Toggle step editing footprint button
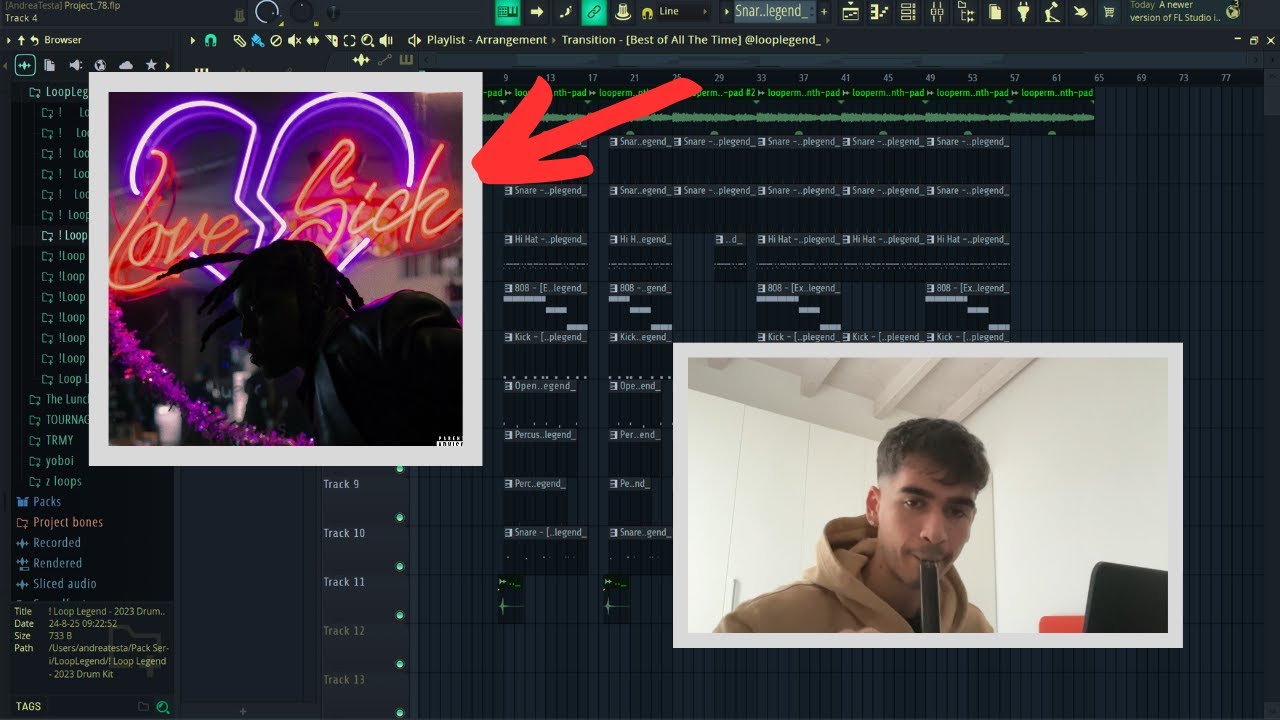Viewport: 1280px width, 720px height. 565,12
